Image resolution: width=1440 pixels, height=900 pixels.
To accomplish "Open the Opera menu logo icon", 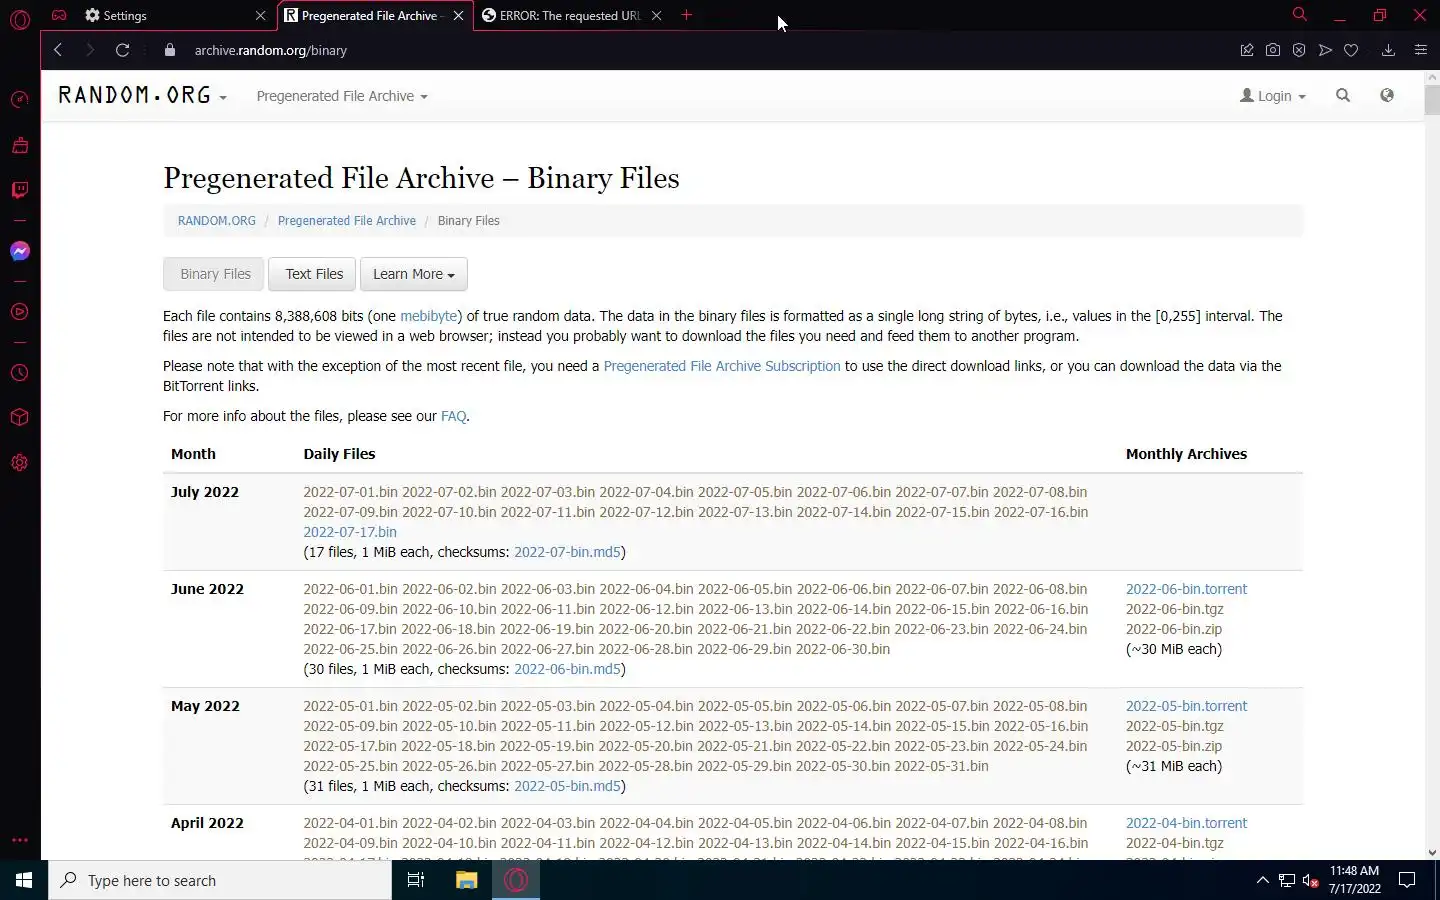I will coord(20,18).
